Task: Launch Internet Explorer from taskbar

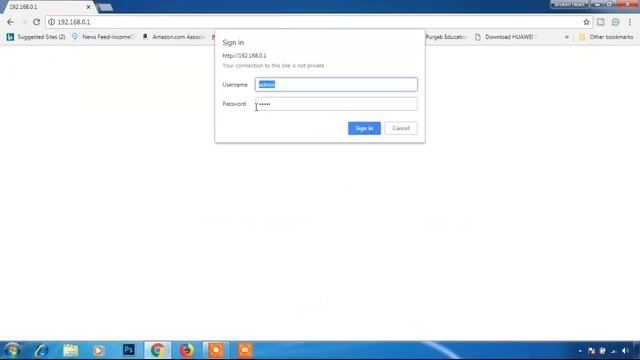Action: (42, 350)
